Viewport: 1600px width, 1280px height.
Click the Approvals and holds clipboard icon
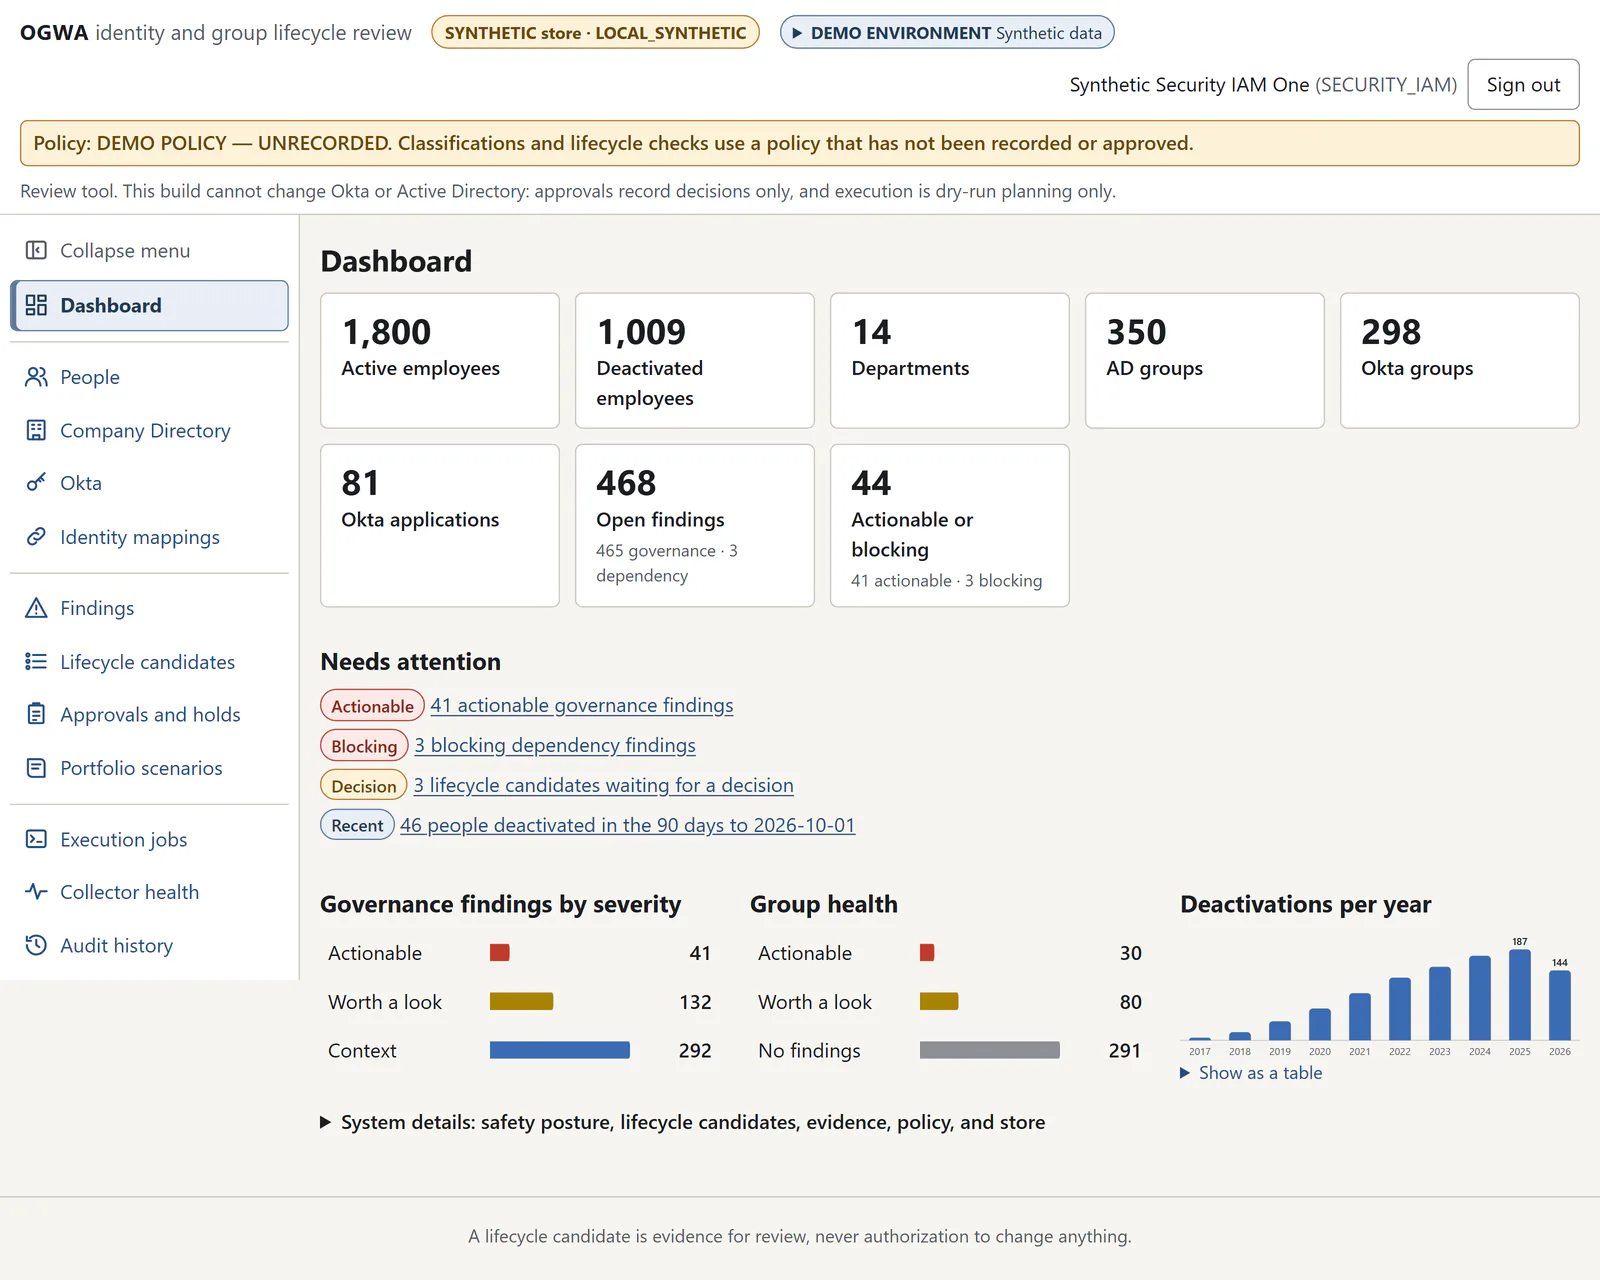[36, 714]
